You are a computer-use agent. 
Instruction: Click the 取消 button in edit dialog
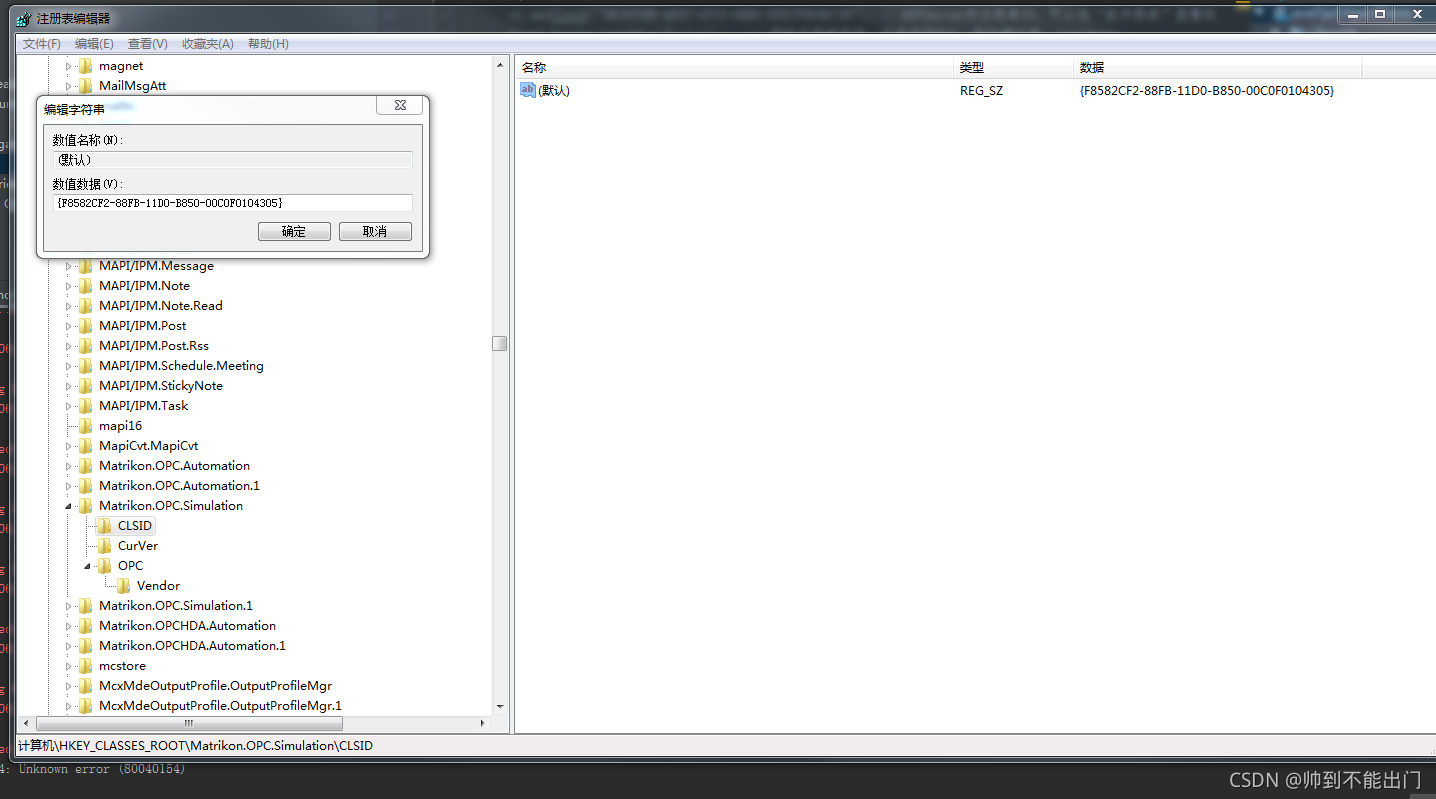[375, 231]
